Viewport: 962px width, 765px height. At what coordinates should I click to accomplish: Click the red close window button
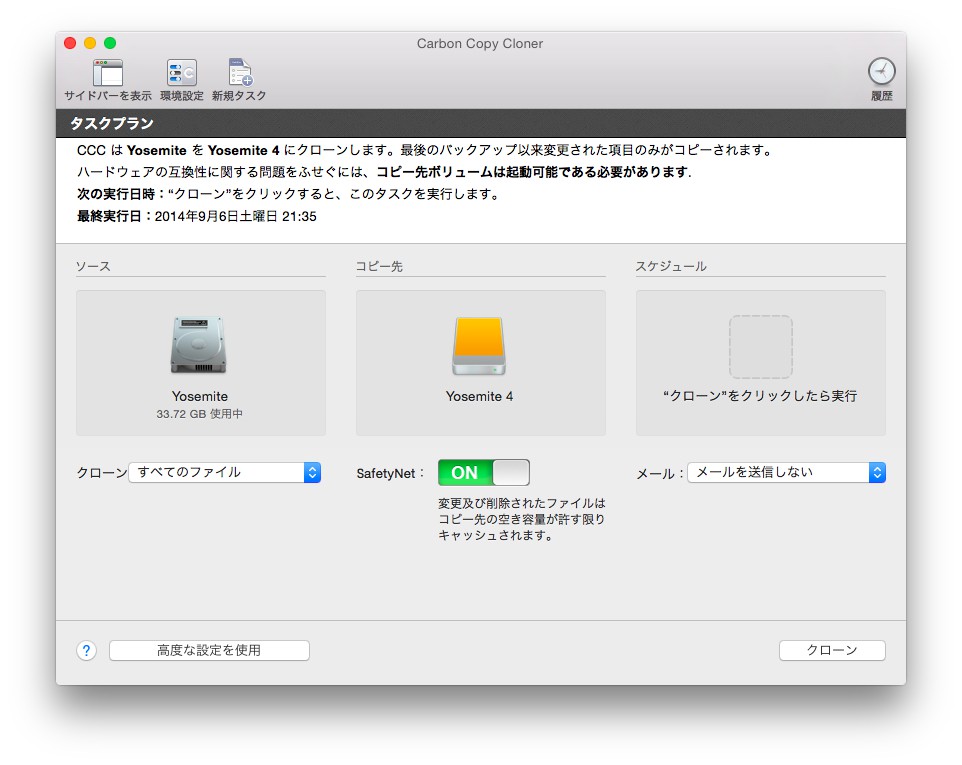coord(70,43)
